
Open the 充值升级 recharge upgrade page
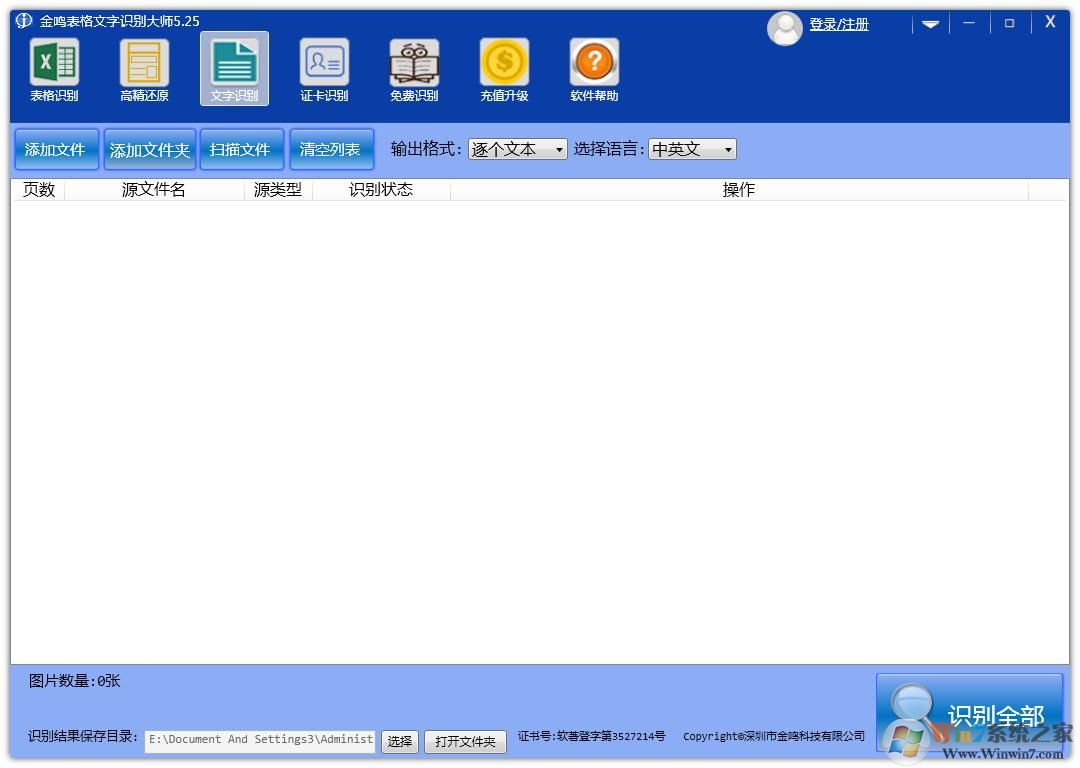coord(503,68)
